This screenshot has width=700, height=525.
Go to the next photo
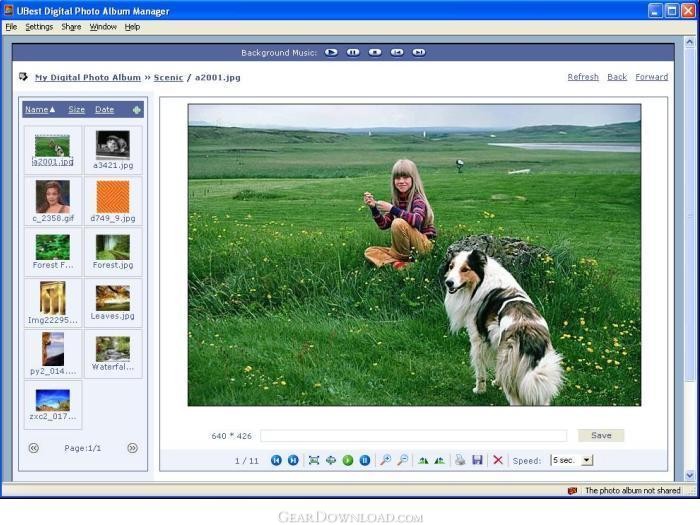point(293,460)
